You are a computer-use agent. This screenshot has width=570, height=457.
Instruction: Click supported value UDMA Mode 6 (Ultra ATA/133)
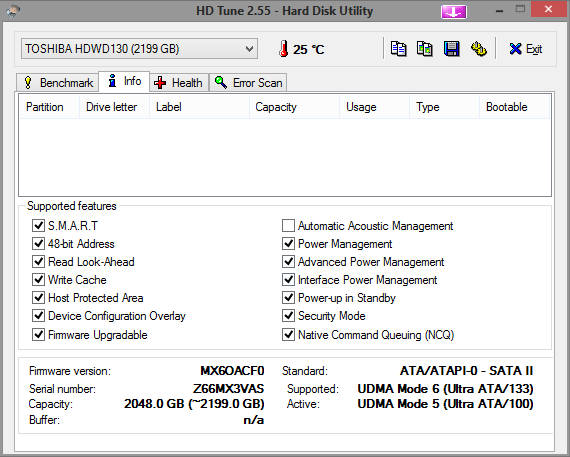click(x=445, y=389)
